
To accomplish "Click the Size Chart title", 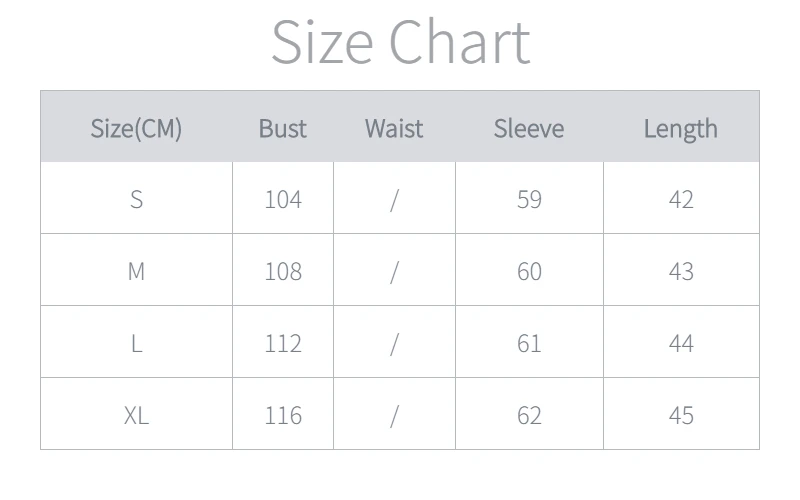I will [x=400, y=43].
